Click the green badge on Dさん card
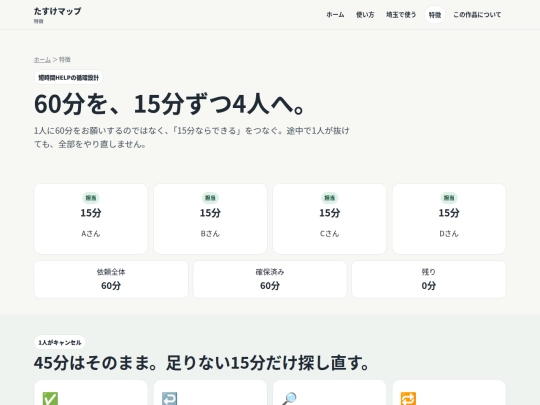 click(x=449, y=198)
